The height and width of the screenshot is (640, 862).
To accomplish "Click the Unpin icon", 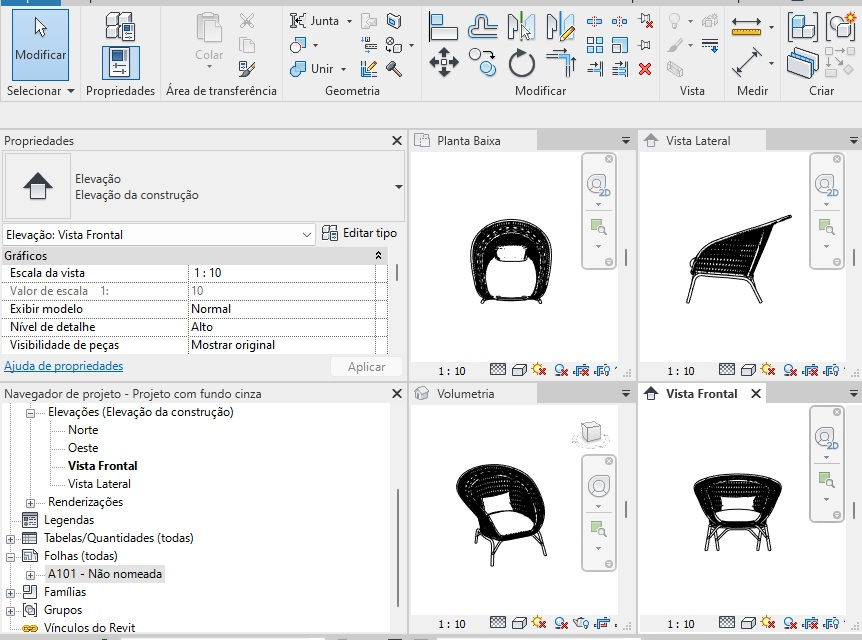I will point(645,21).
